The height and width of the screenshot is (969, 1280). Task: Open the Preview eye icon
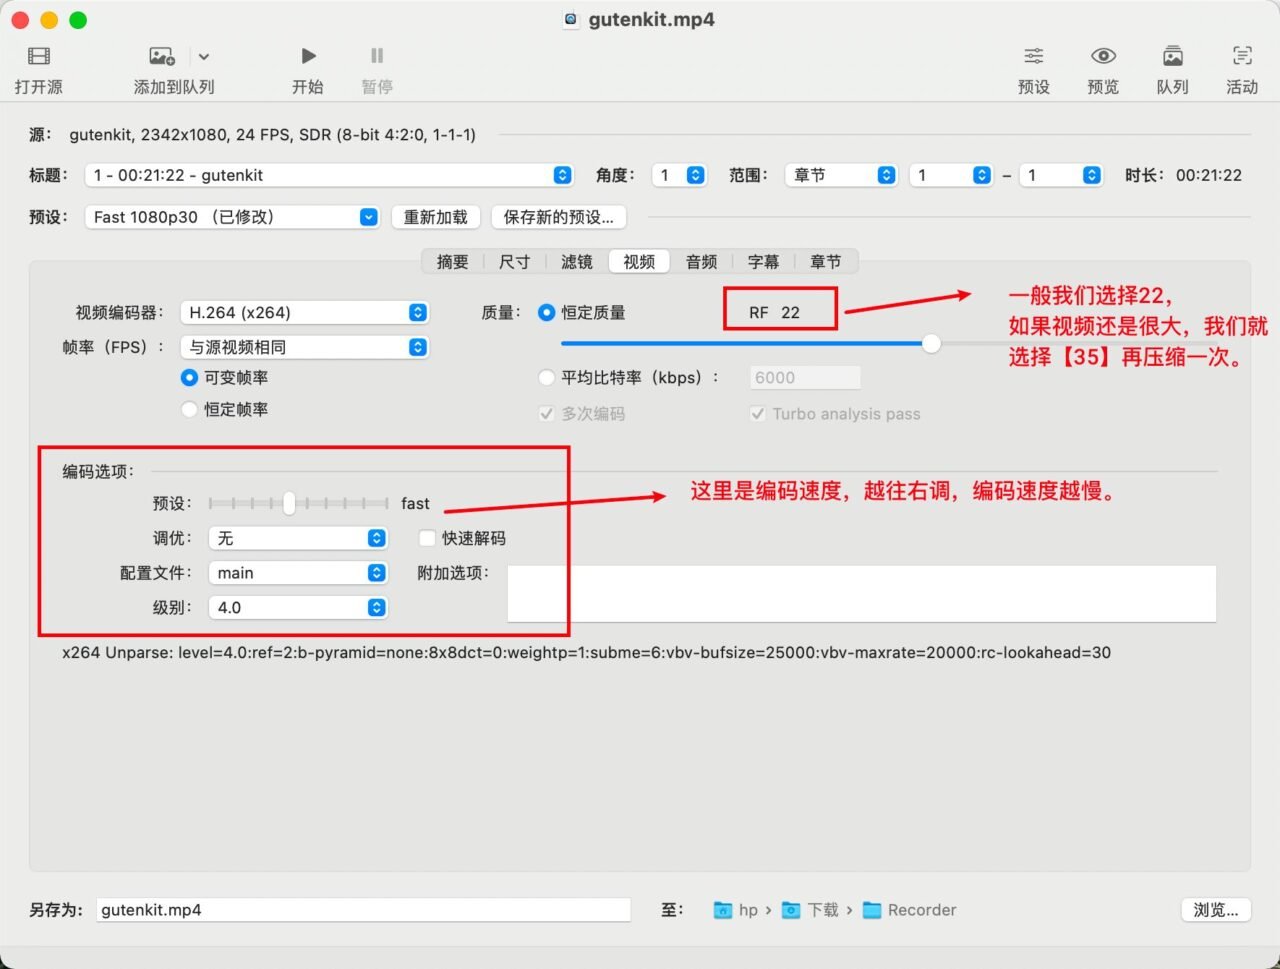[x=1103, y=56]
